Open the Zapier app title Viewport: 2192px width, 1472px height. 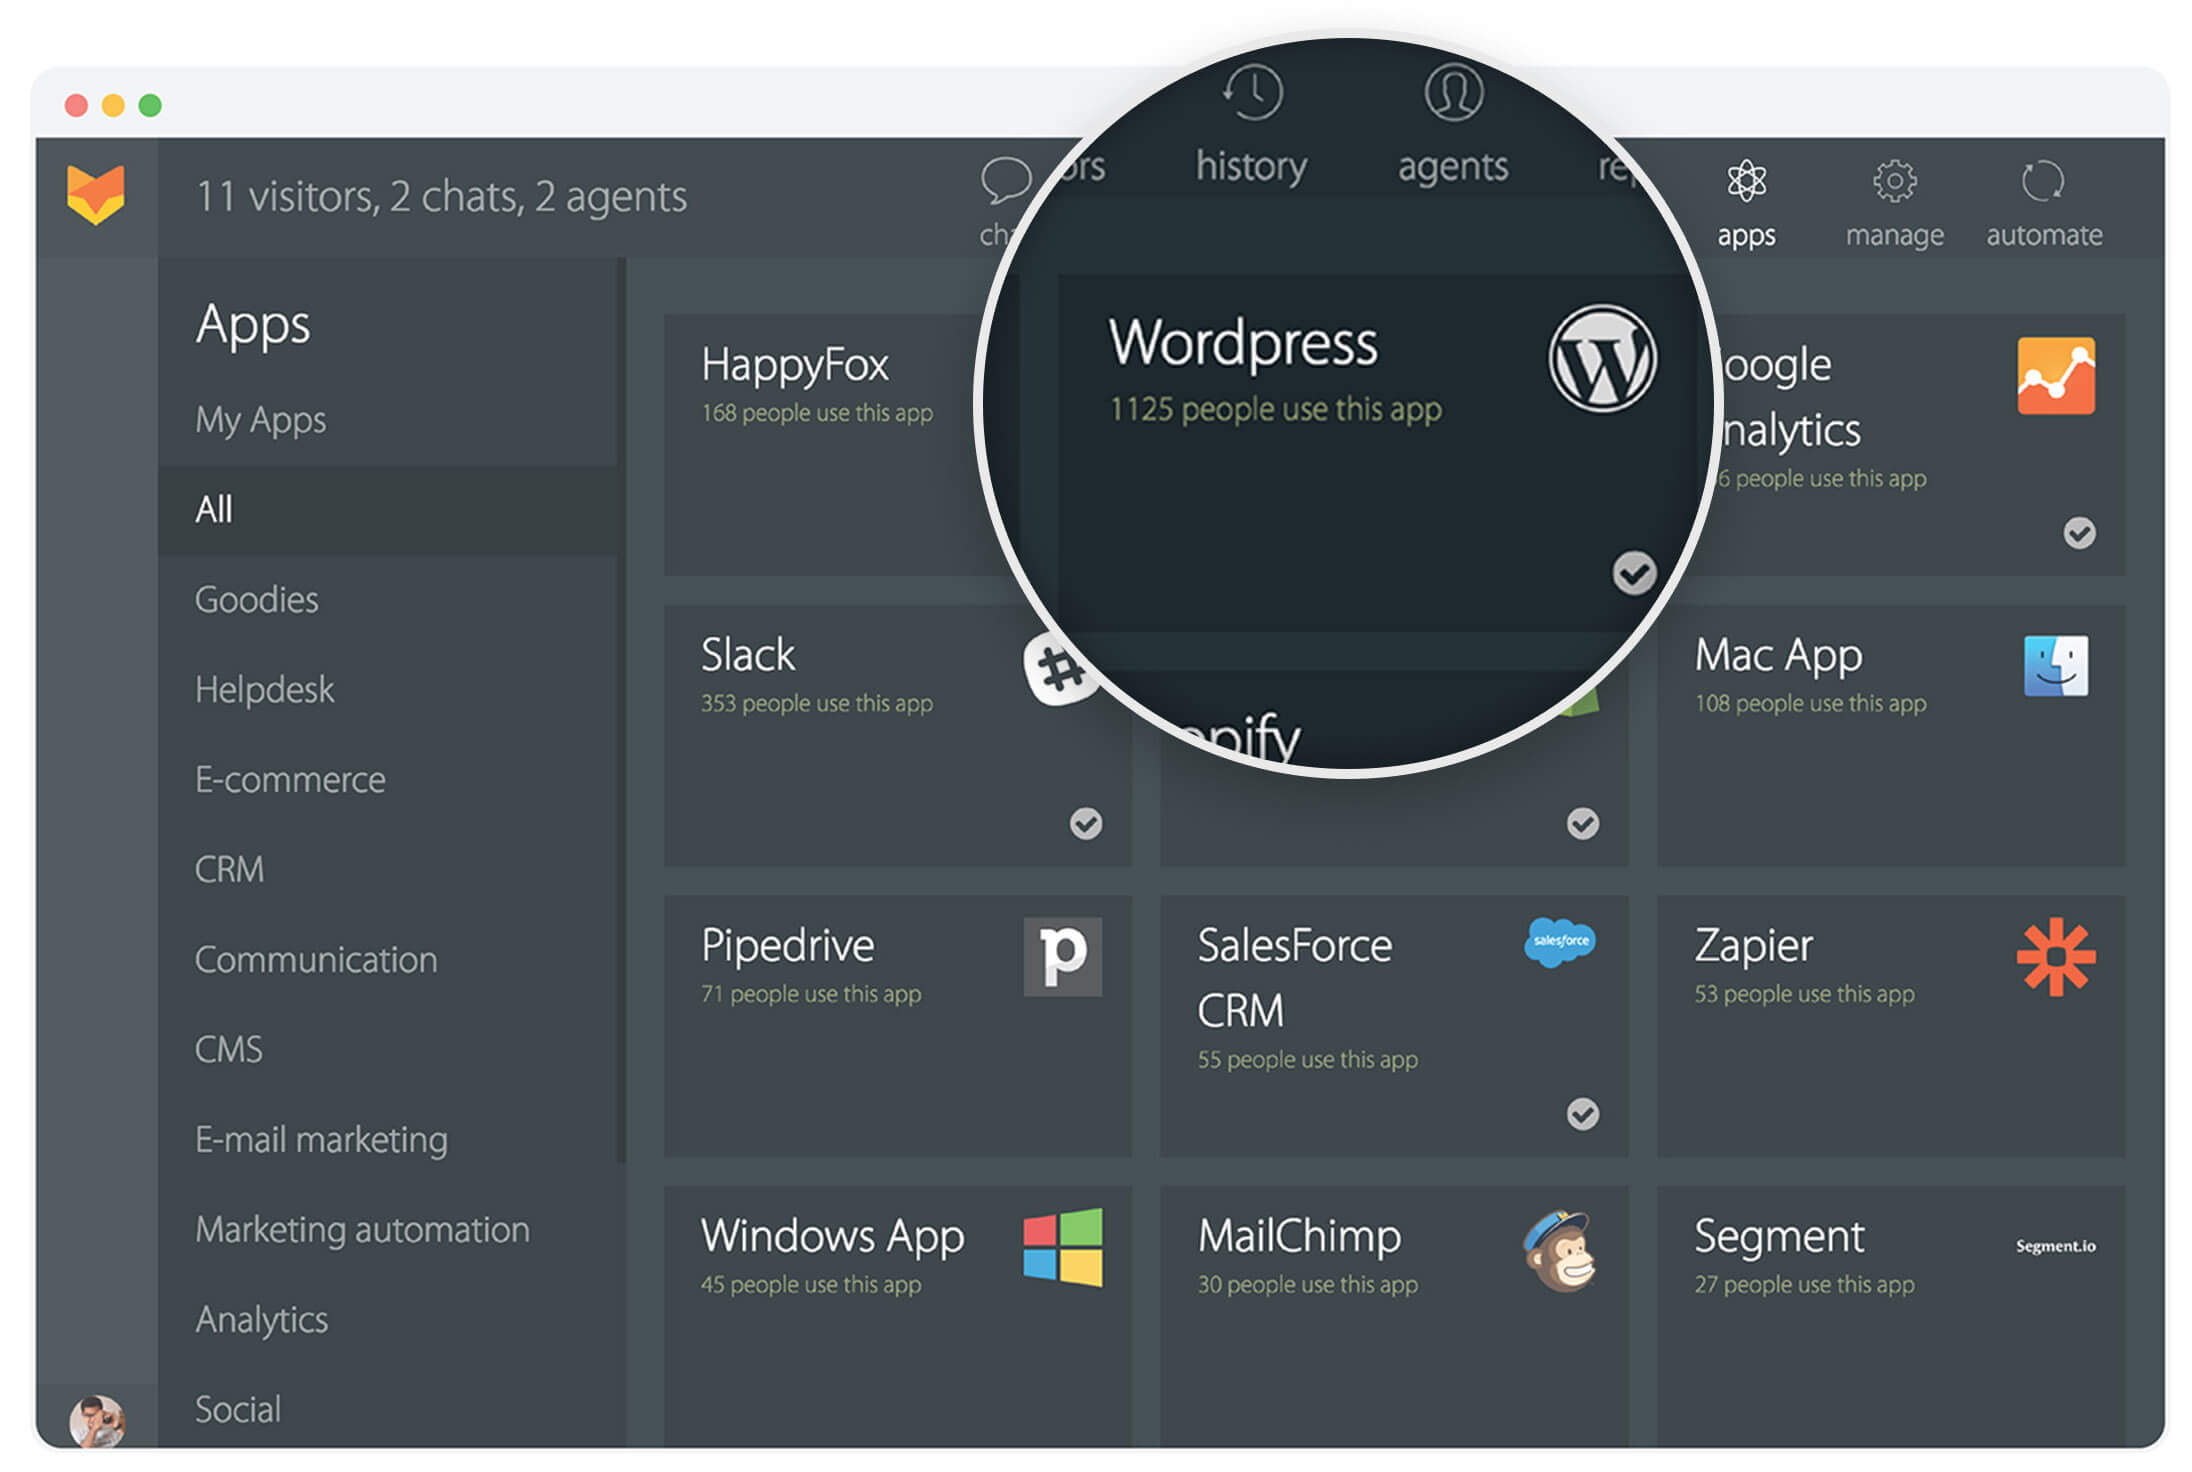pos(1753,947)
